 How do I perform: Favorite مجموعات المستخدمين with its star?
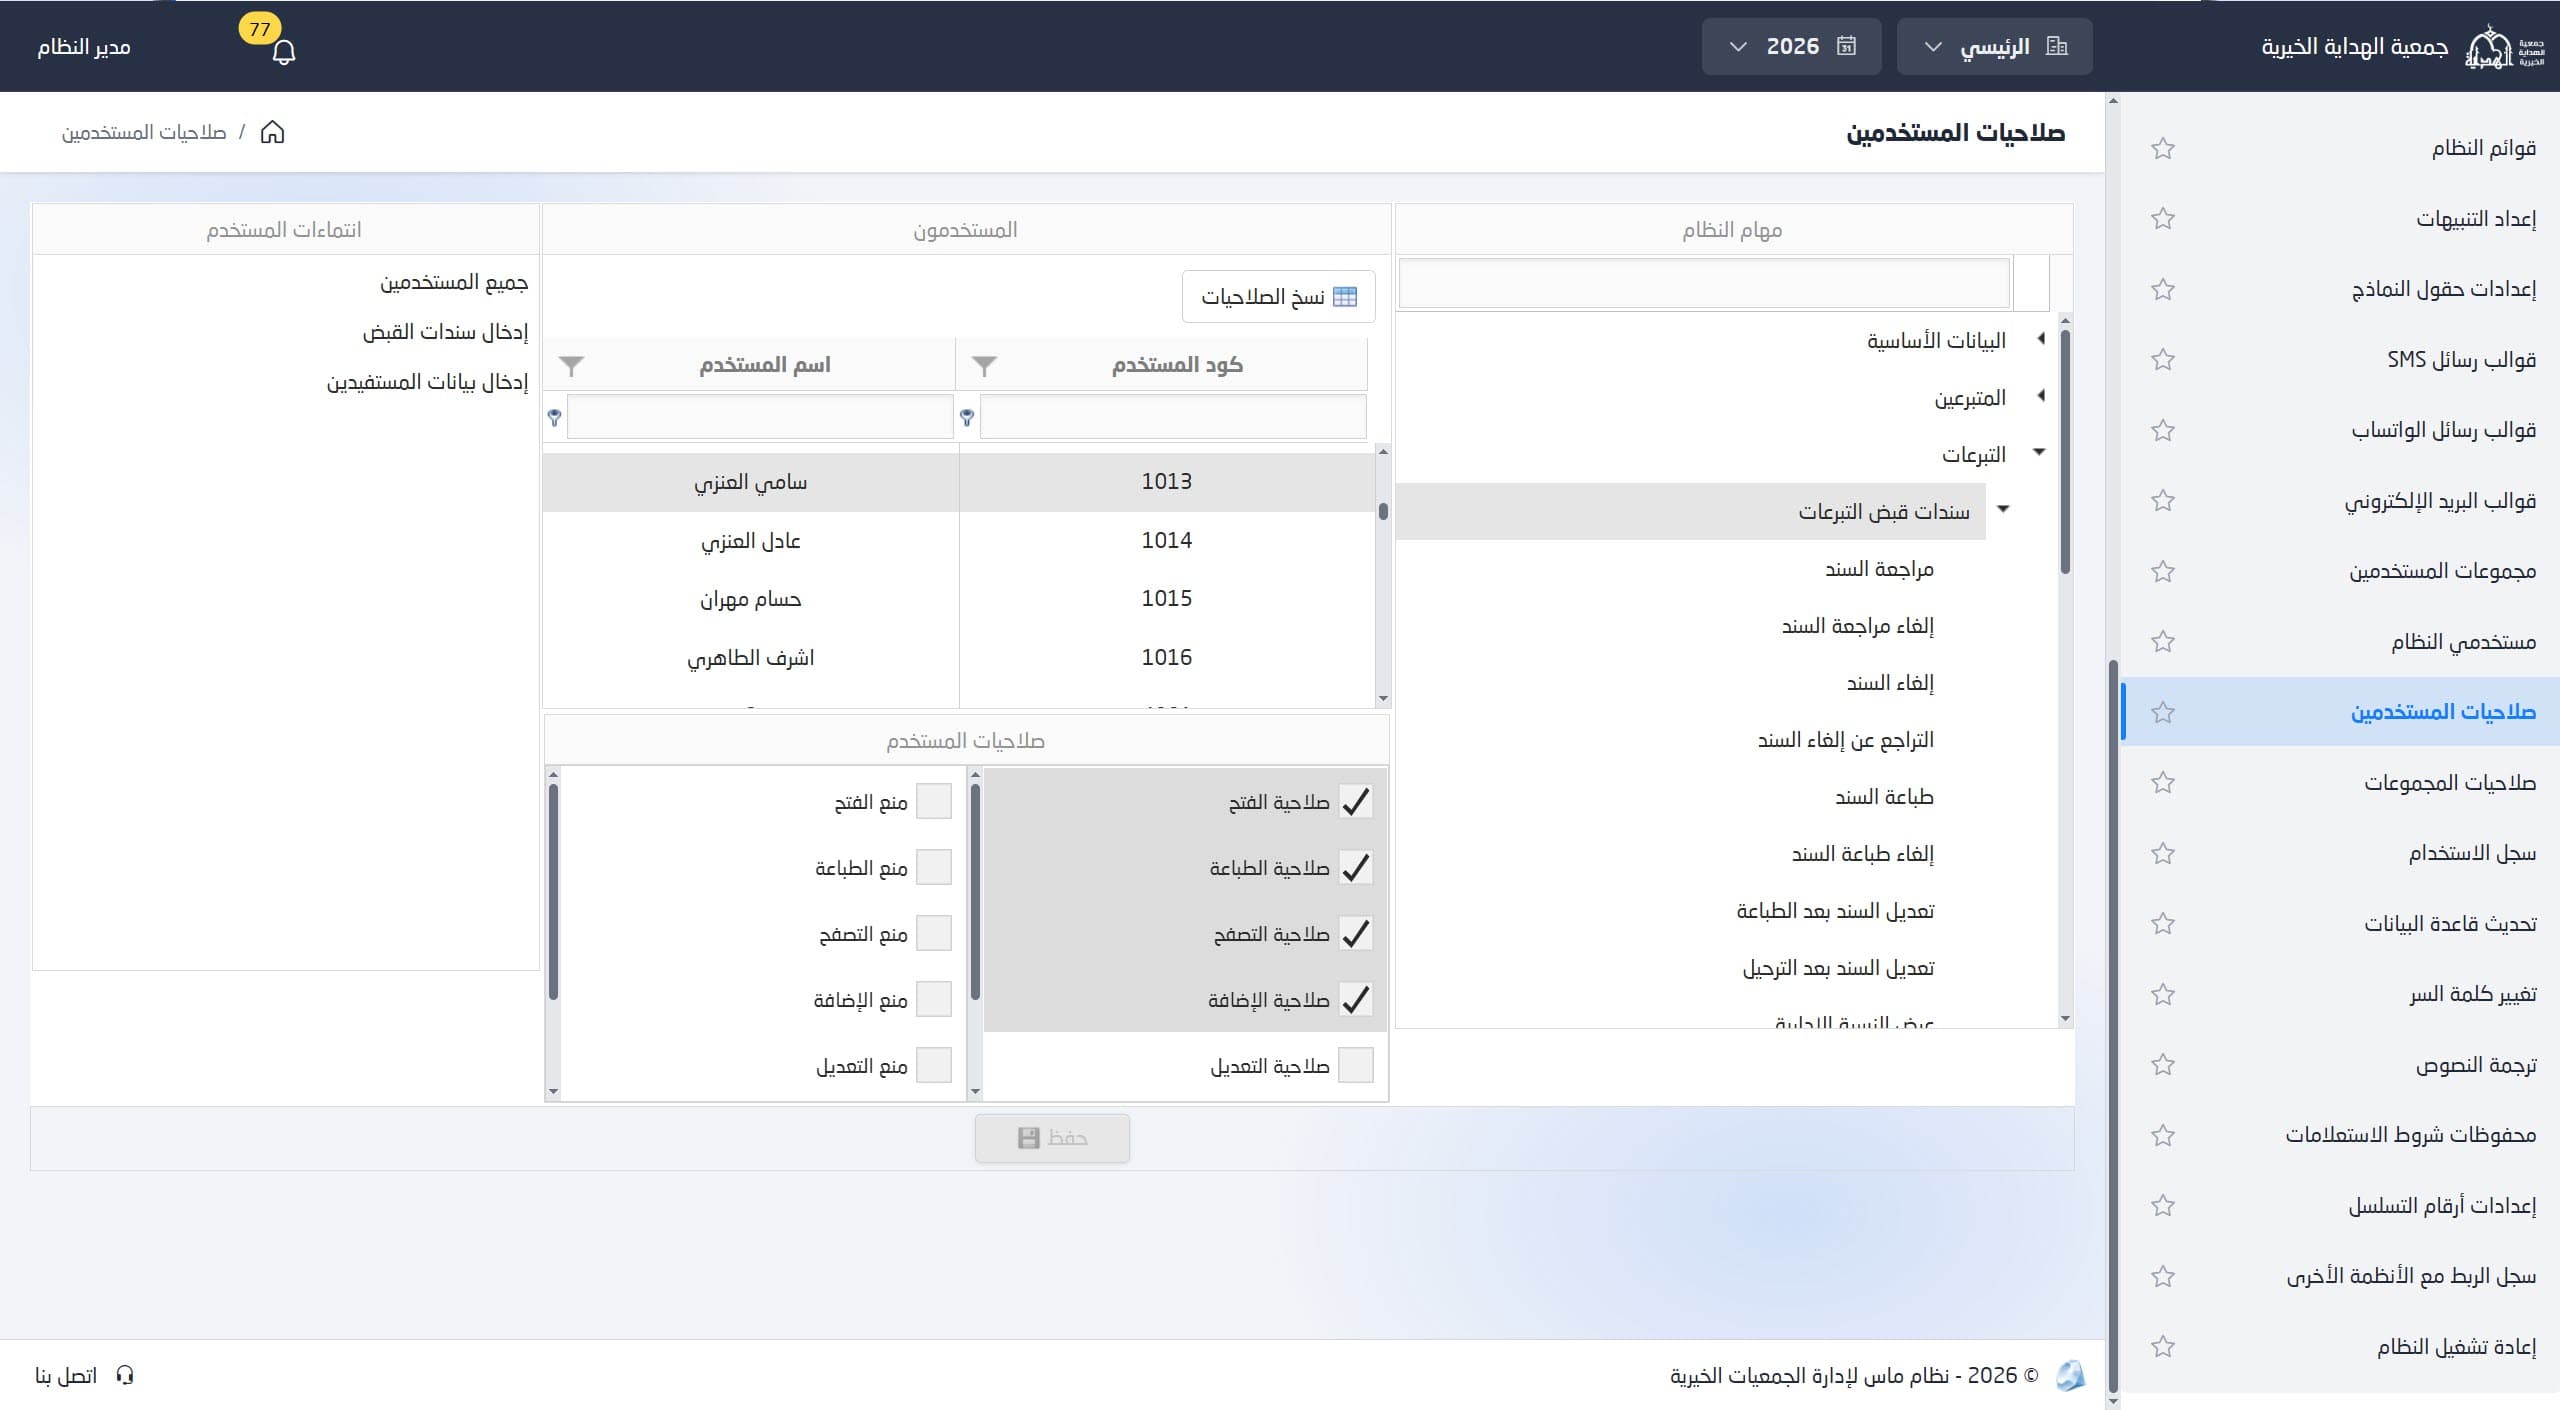[x=2163, y=571]
